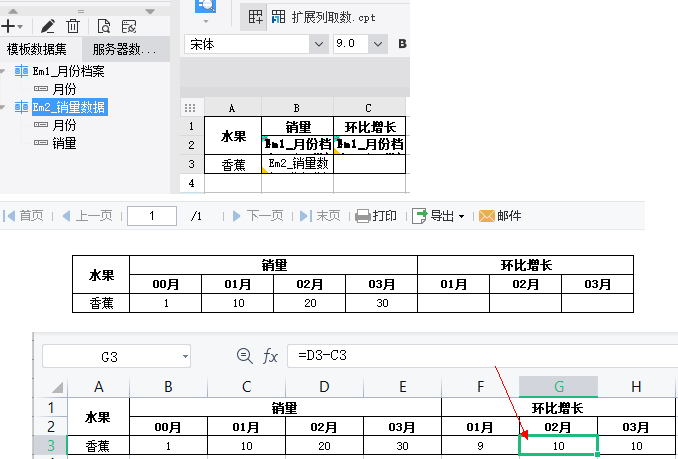Click the new template grid icon
Screen dimensions: 678x459
tap(255, 17)
